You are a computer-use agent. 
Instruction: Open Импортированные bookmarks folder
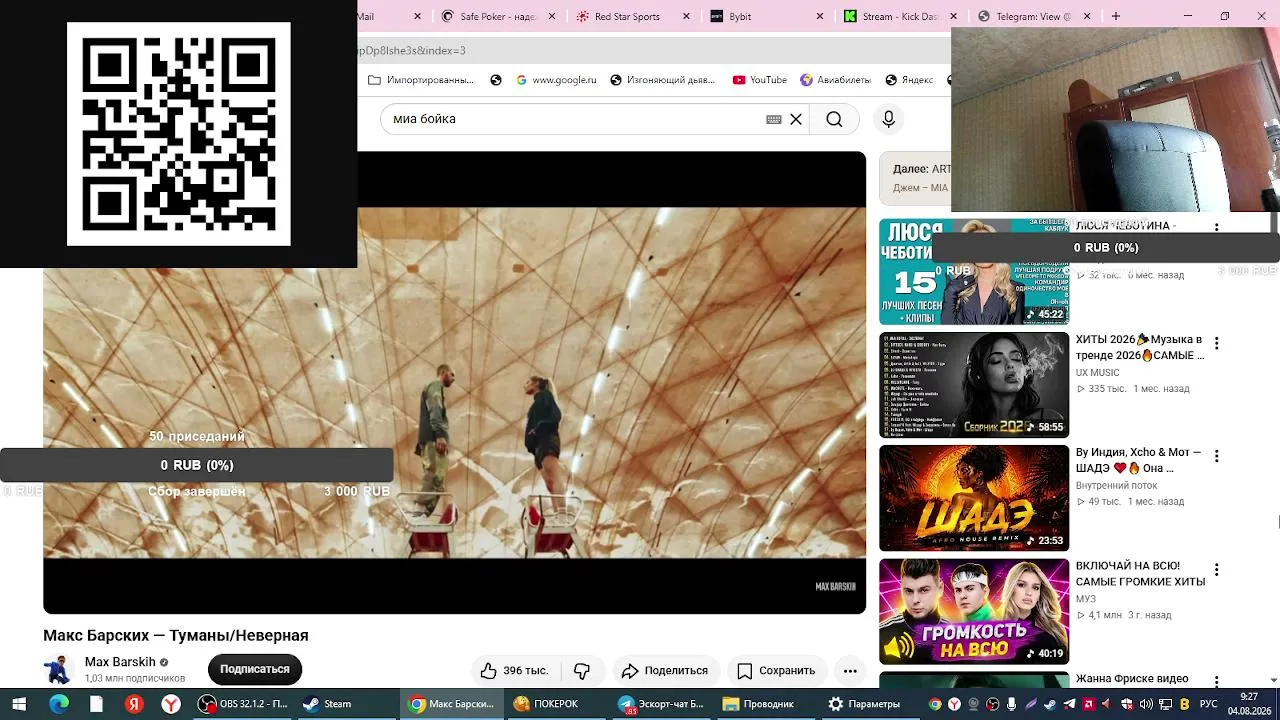click(421, 80)
